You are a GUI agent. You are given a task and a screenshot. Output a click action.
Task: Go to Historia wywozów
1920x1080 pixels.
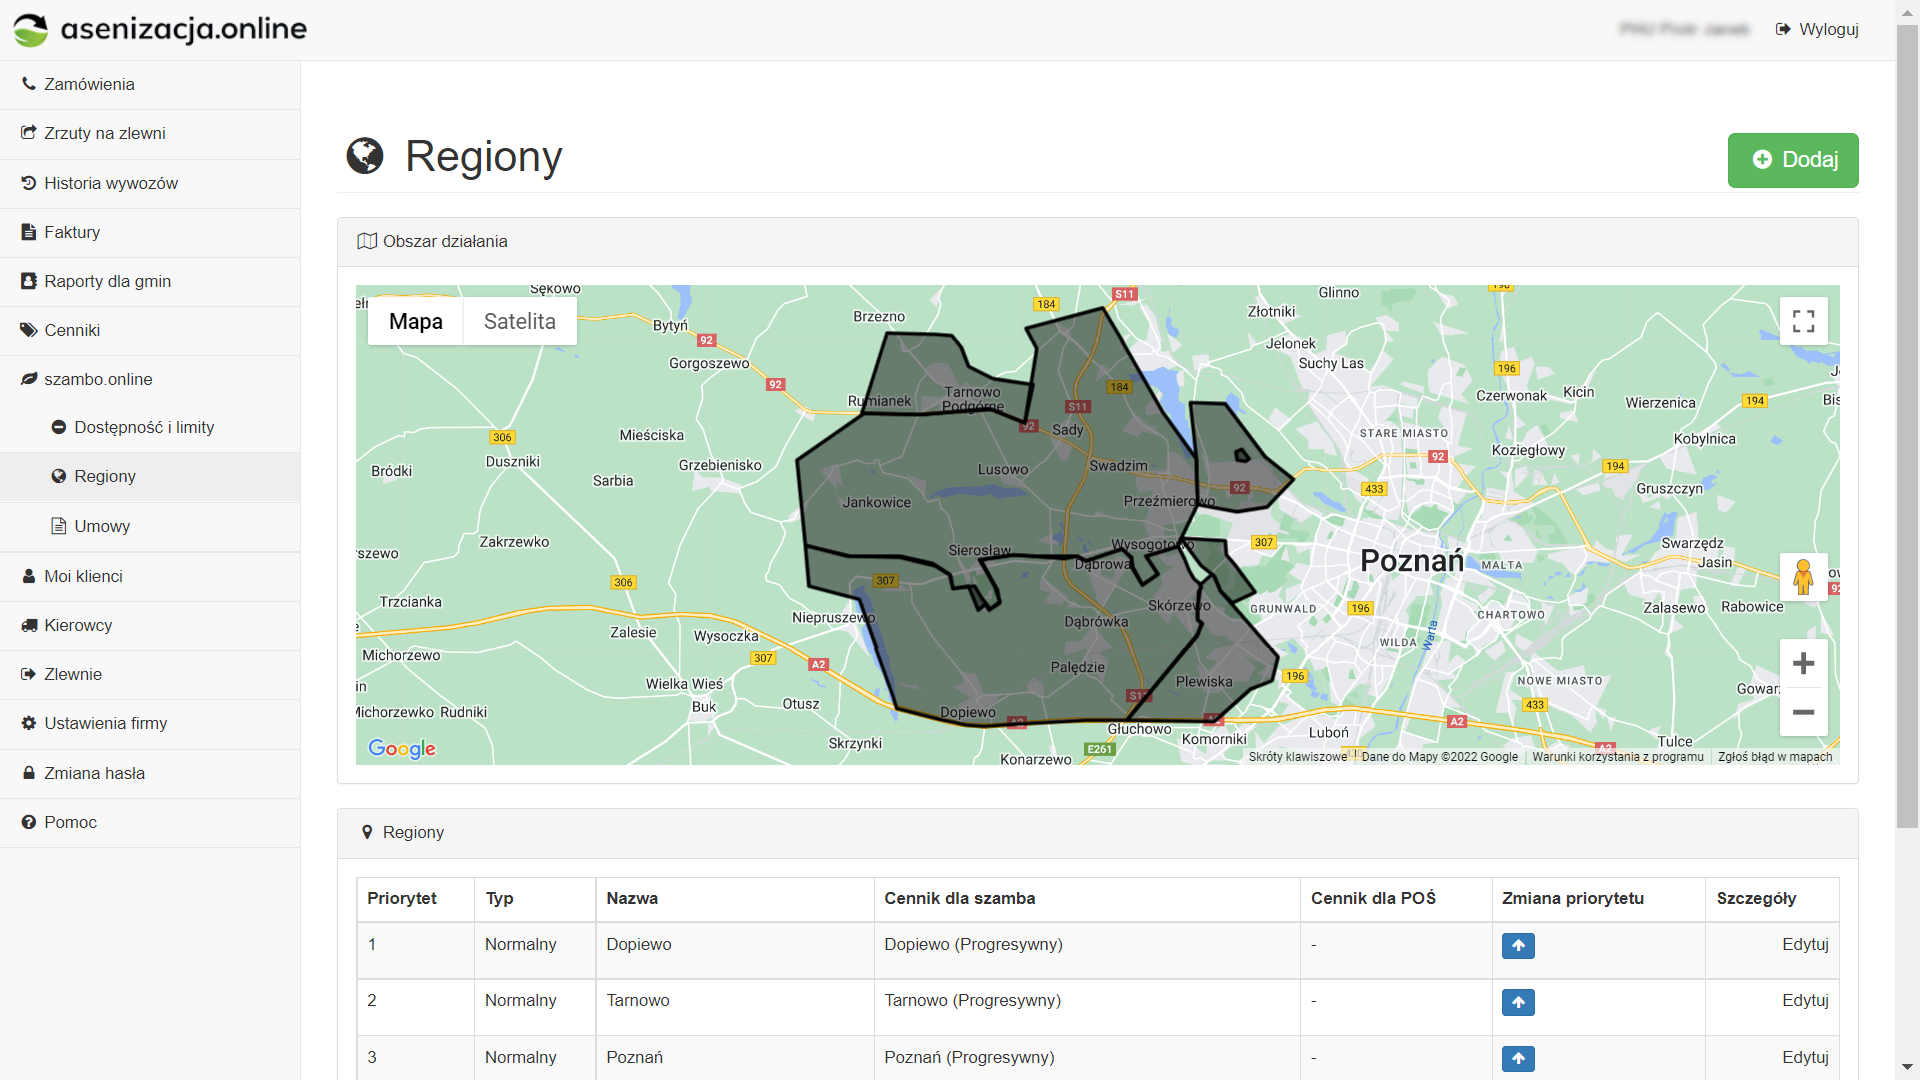click(x=150, y=183)
